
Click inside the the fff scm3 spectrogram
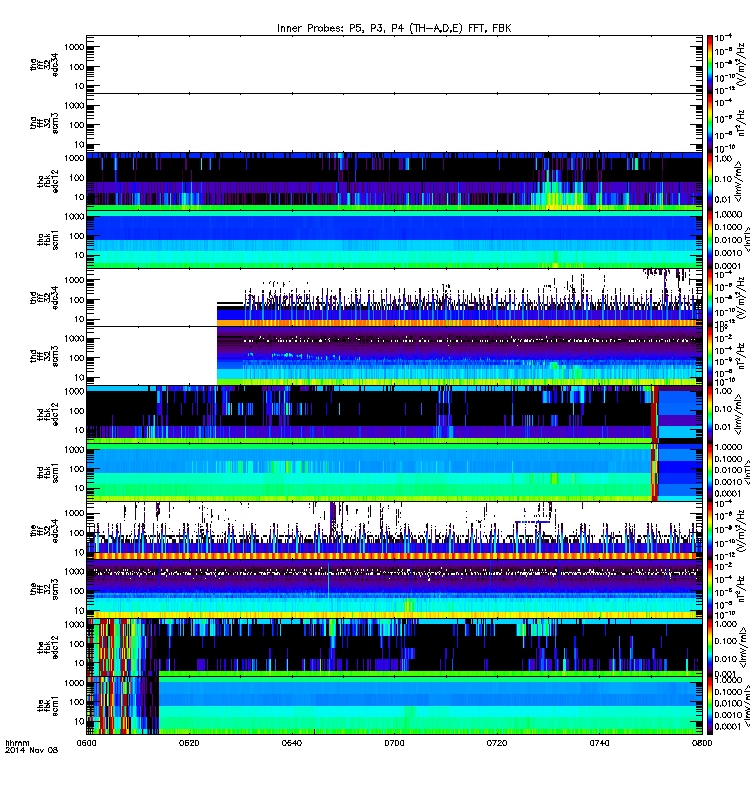tap(394, 589)
